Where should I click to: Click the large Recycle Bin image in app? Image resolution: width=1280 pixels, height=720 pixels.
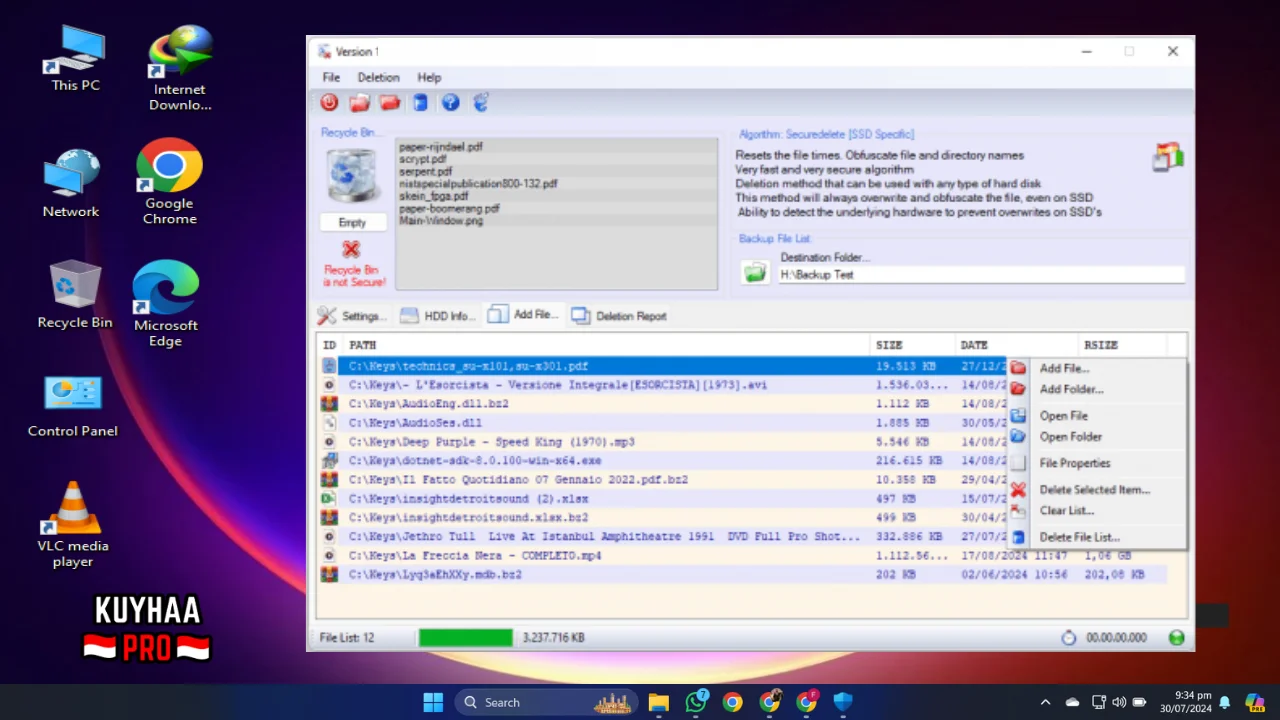coord(351,176)
